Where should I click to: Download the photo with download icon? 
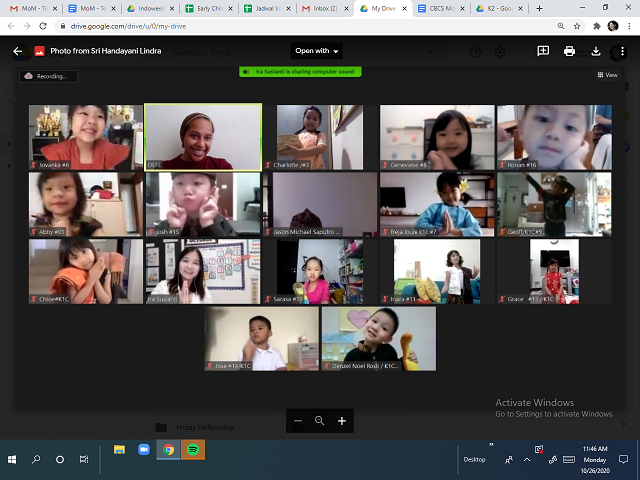(x=596, y=51)
